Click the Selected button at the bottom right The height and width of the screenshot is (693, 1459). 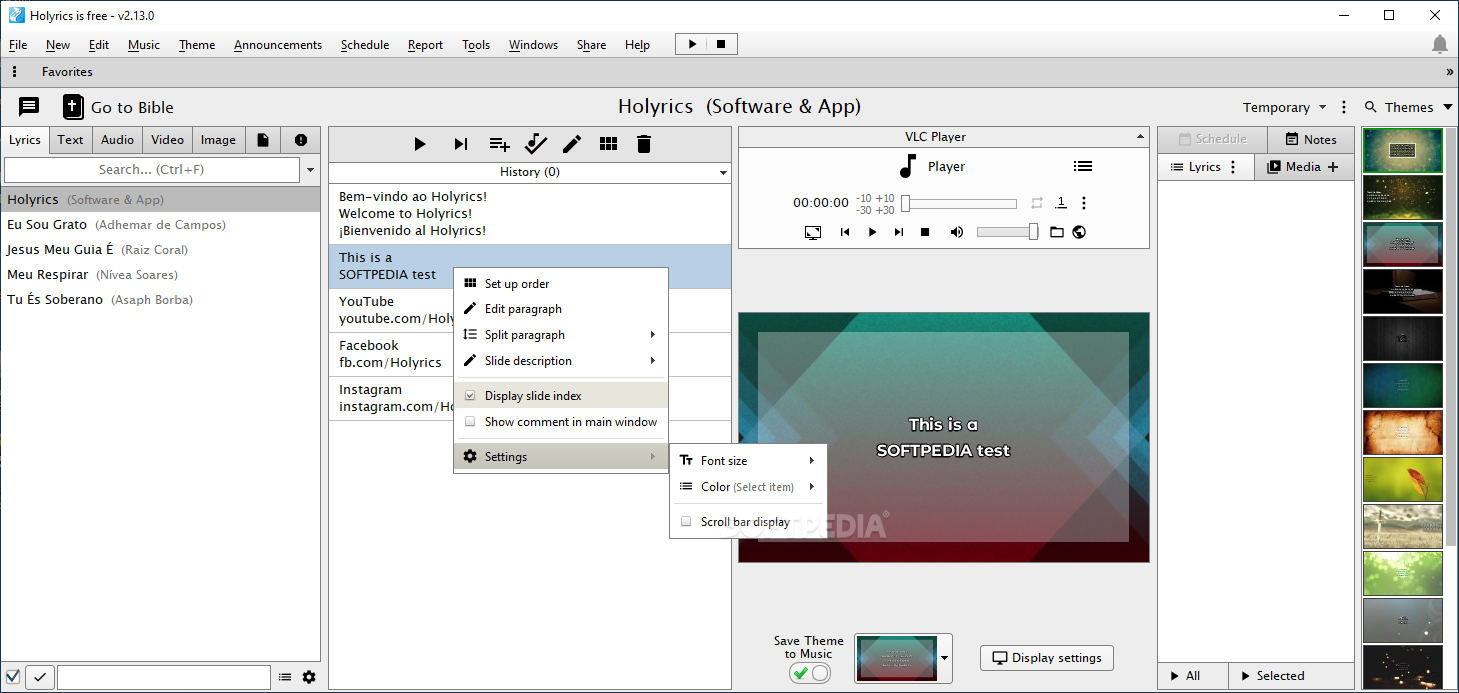pos(1291,676)
